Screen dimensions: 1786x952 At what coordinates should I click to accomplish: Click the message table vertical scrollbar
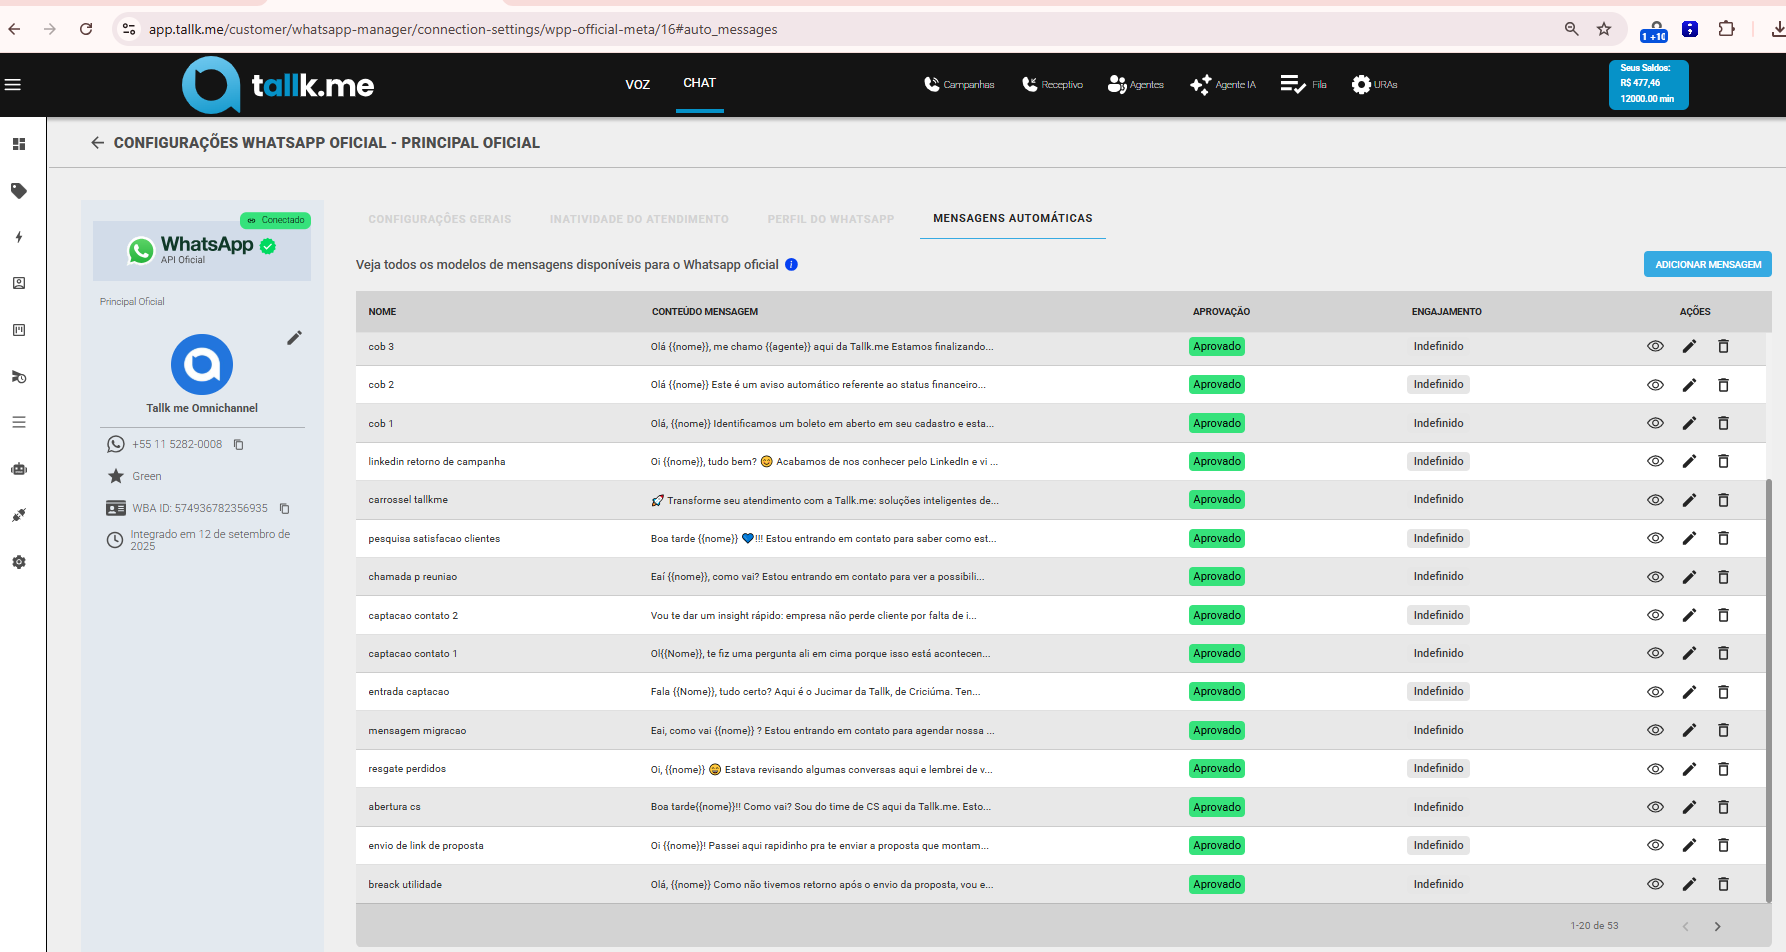coord(1768,690)
